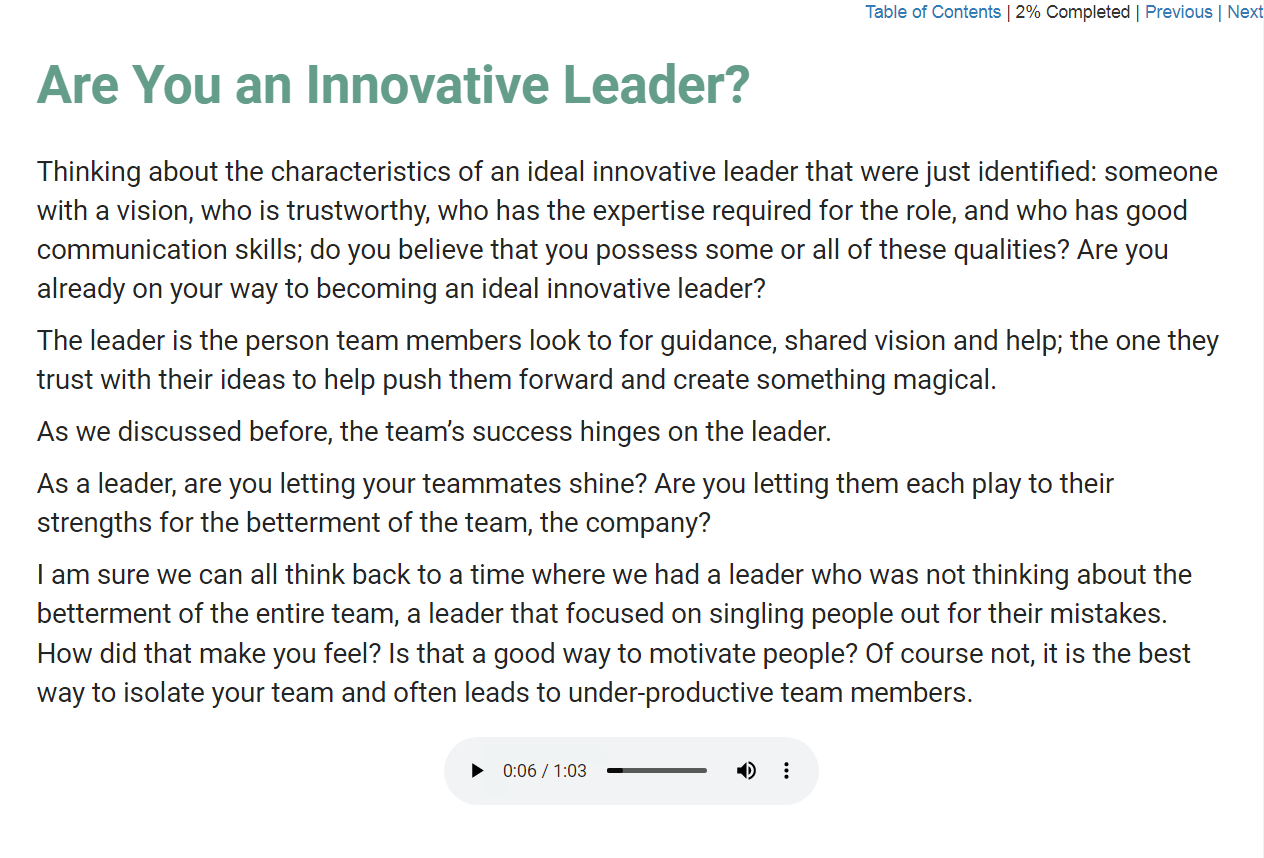Open the Table of Contents link
Image resolution: width=1264 pixels, height=858 pixels.
[933, 12]
